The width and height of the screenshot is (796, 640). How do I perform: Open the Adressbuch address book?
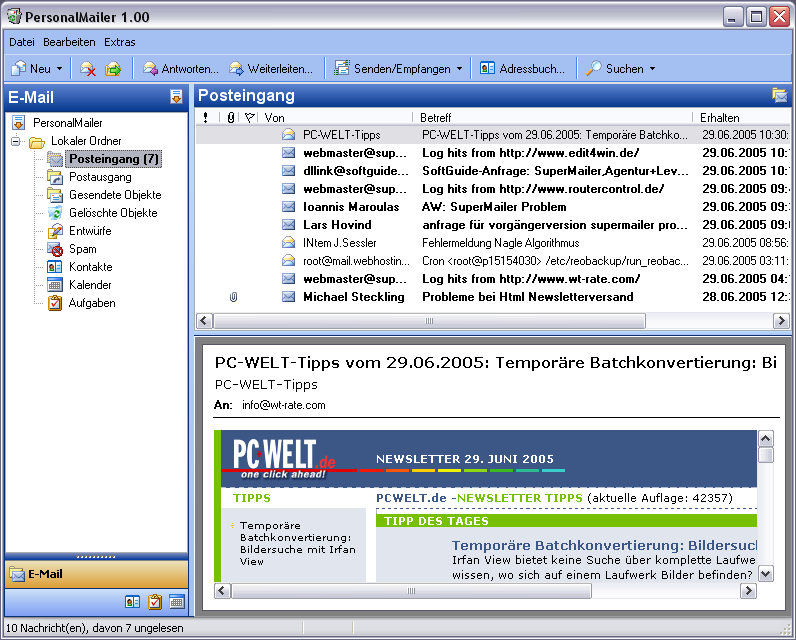(522, 69)
